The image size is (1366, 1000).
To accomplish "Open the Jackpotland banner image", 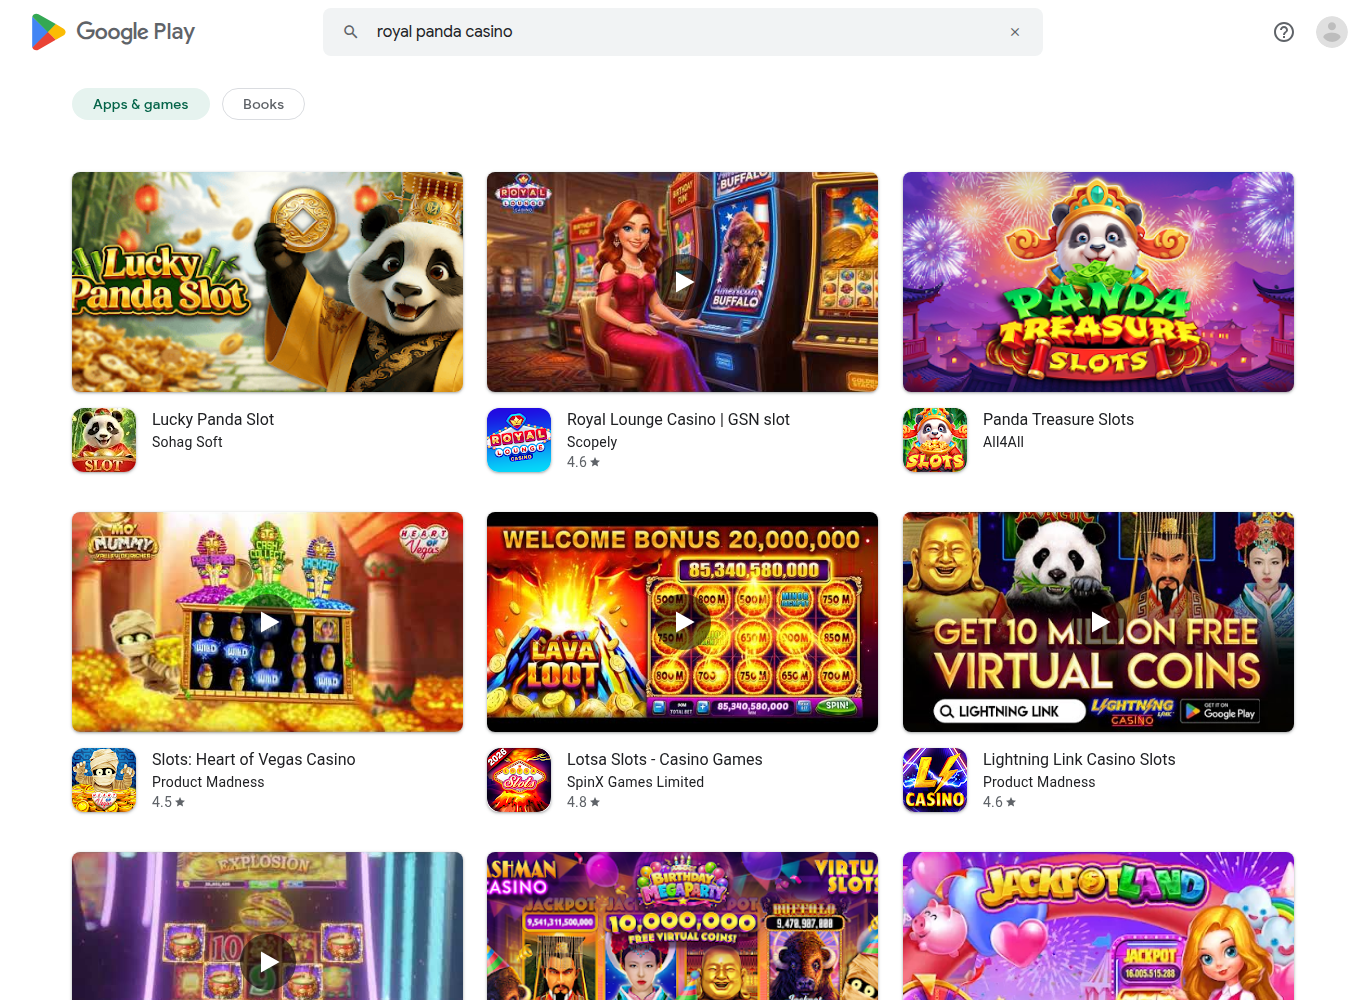I will 1098,926.
